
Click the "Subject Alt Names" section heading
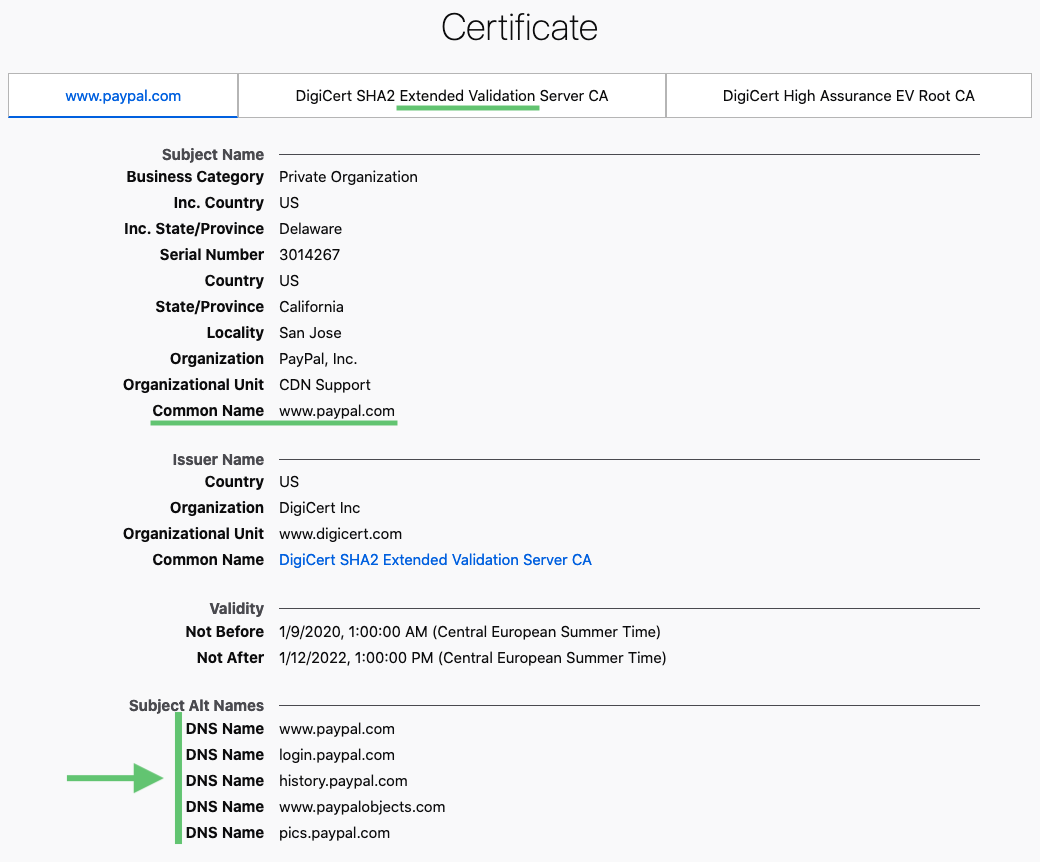coord(196,706)
